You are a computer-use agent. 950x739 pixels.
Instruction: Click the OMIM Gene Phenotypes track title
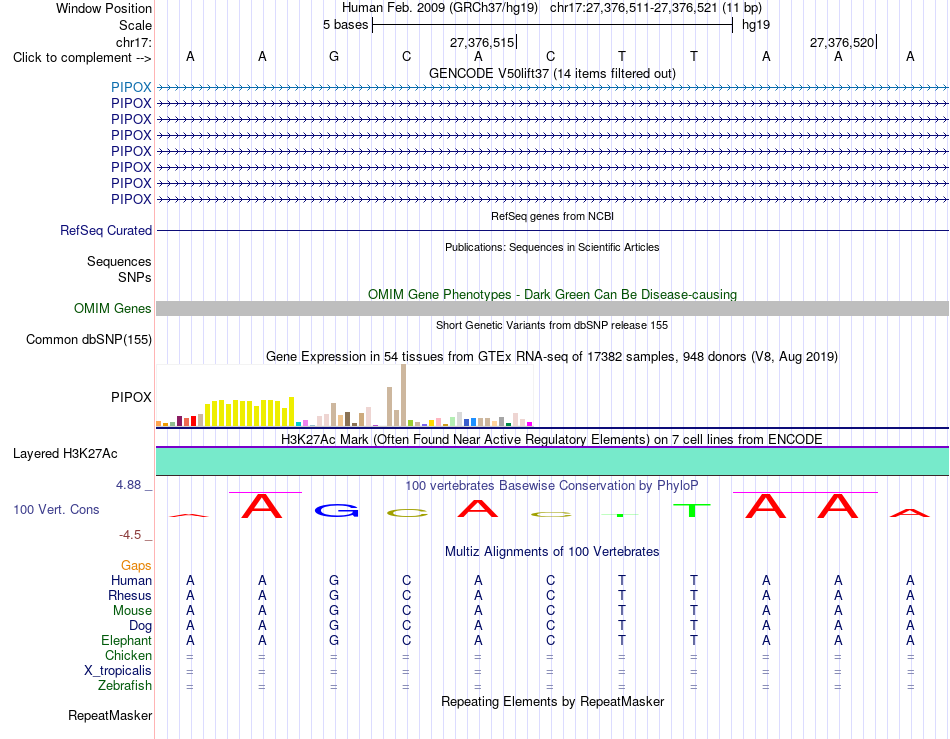point(552,294)
